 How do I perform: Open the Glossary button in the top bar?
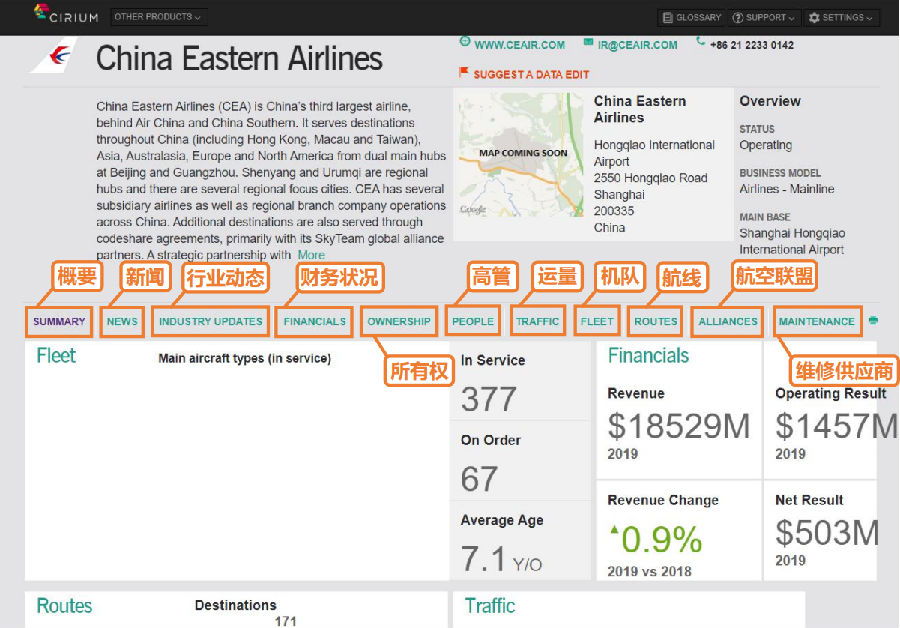point(691,17)
